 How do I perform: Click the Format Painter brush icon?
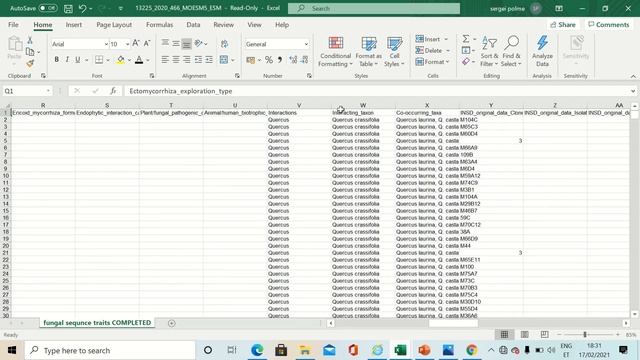pos(30,63)
